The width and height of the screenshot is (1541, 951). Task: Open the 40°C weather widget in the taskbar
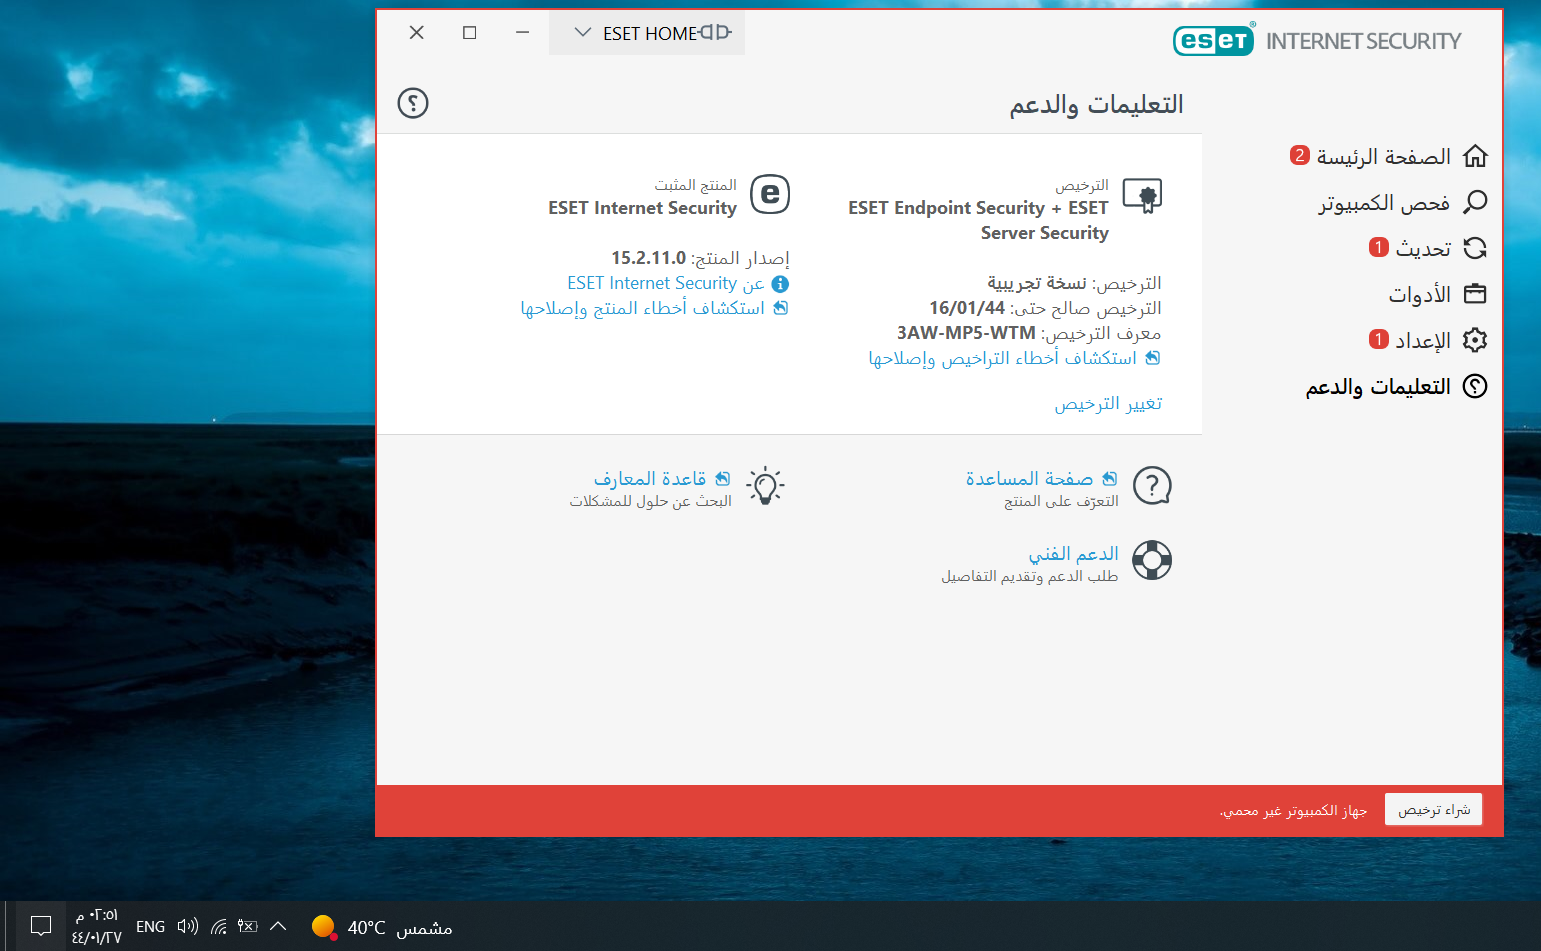[382, 927]
